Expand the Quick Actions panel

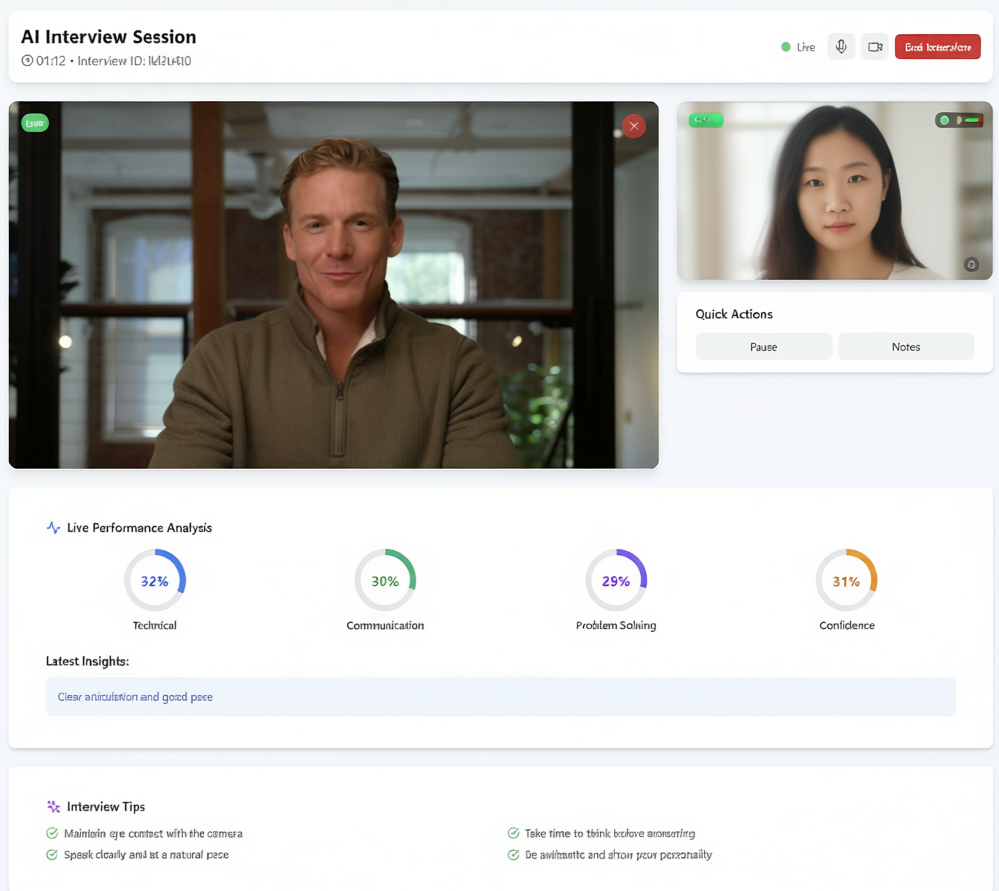(x=734, y=314)
